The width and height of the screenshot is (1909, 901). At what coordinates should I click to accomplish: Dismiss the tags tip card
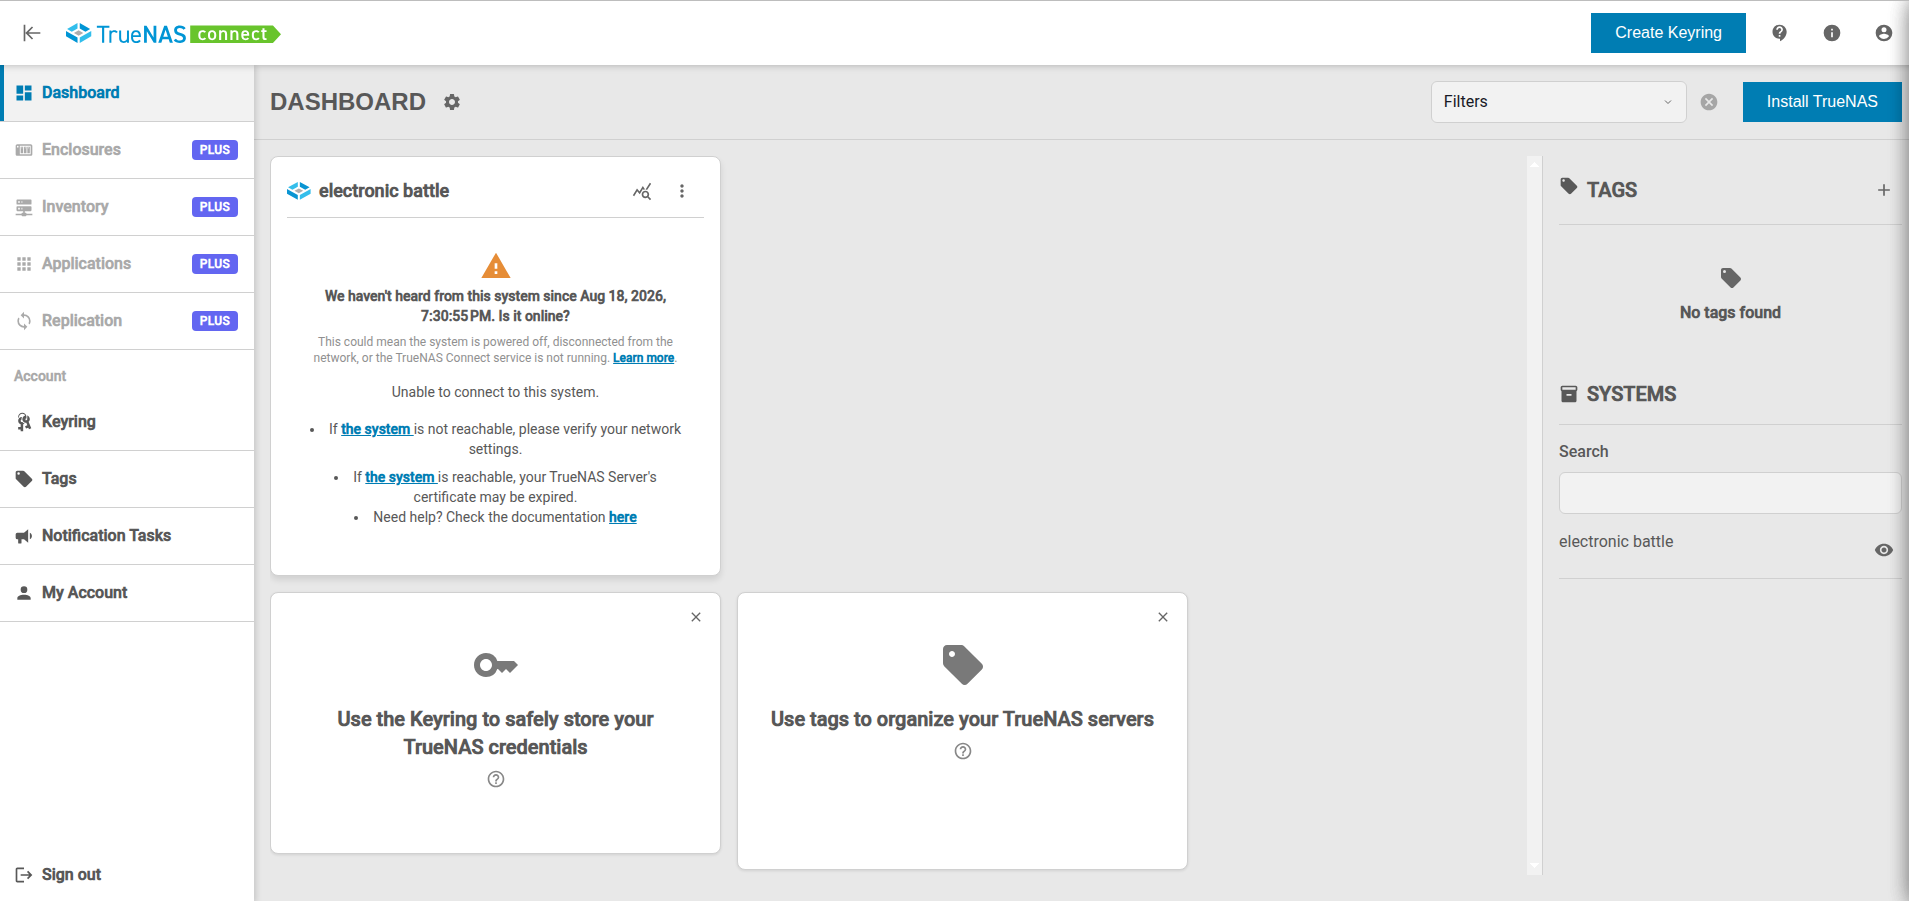point(1163,617)
